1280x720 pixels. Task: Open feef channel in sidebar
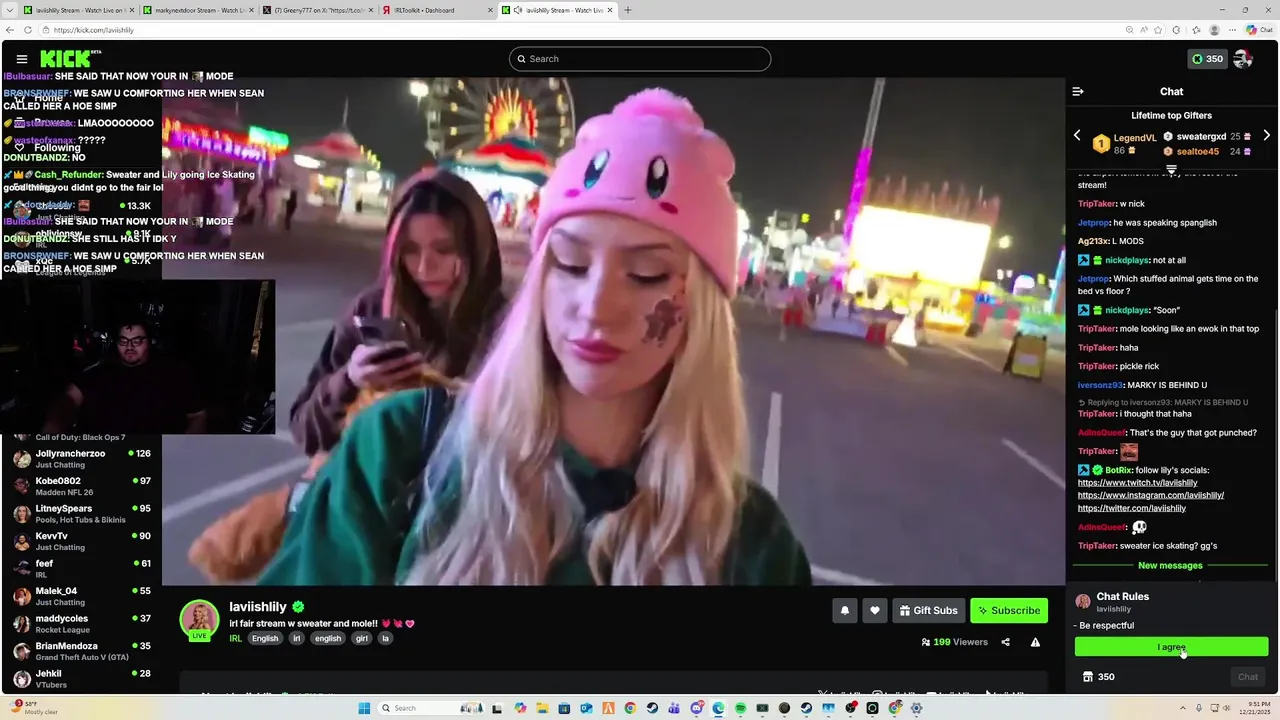(80, 569)
